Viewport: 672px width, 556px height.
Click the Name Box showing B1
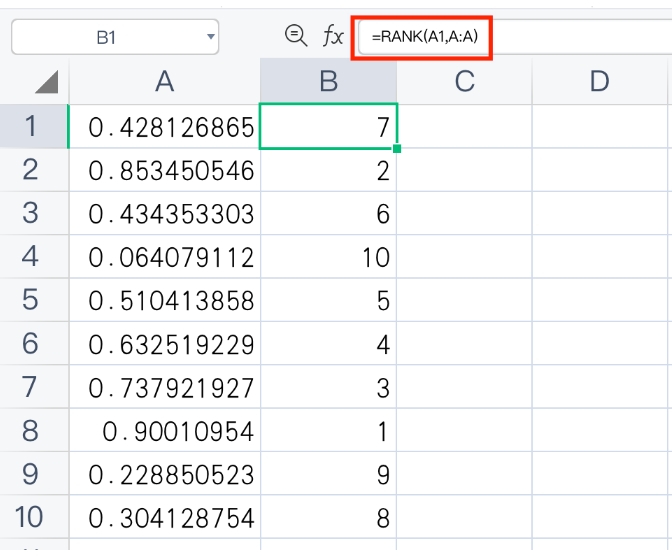pyautogui.click(x=115, y=37)
